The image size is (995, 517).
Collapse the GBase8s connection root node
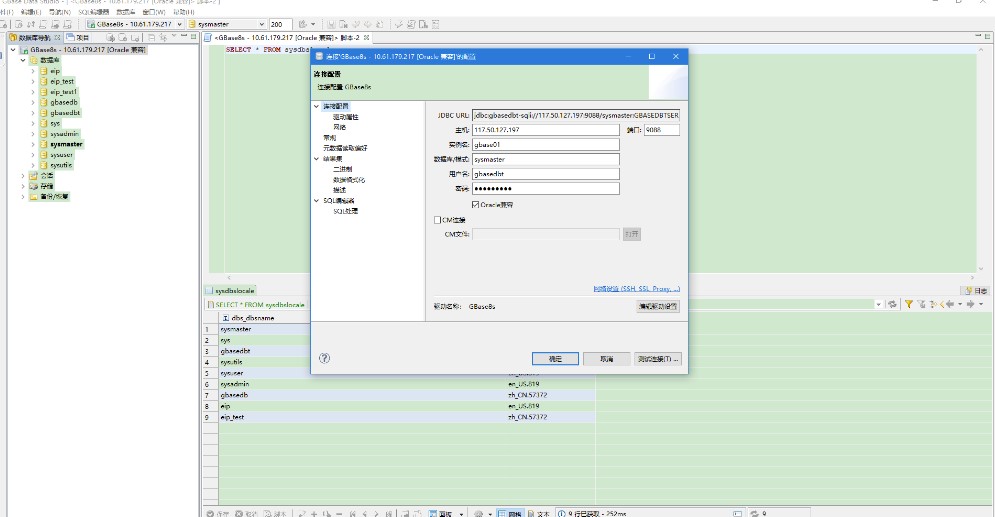coord(13,49)
